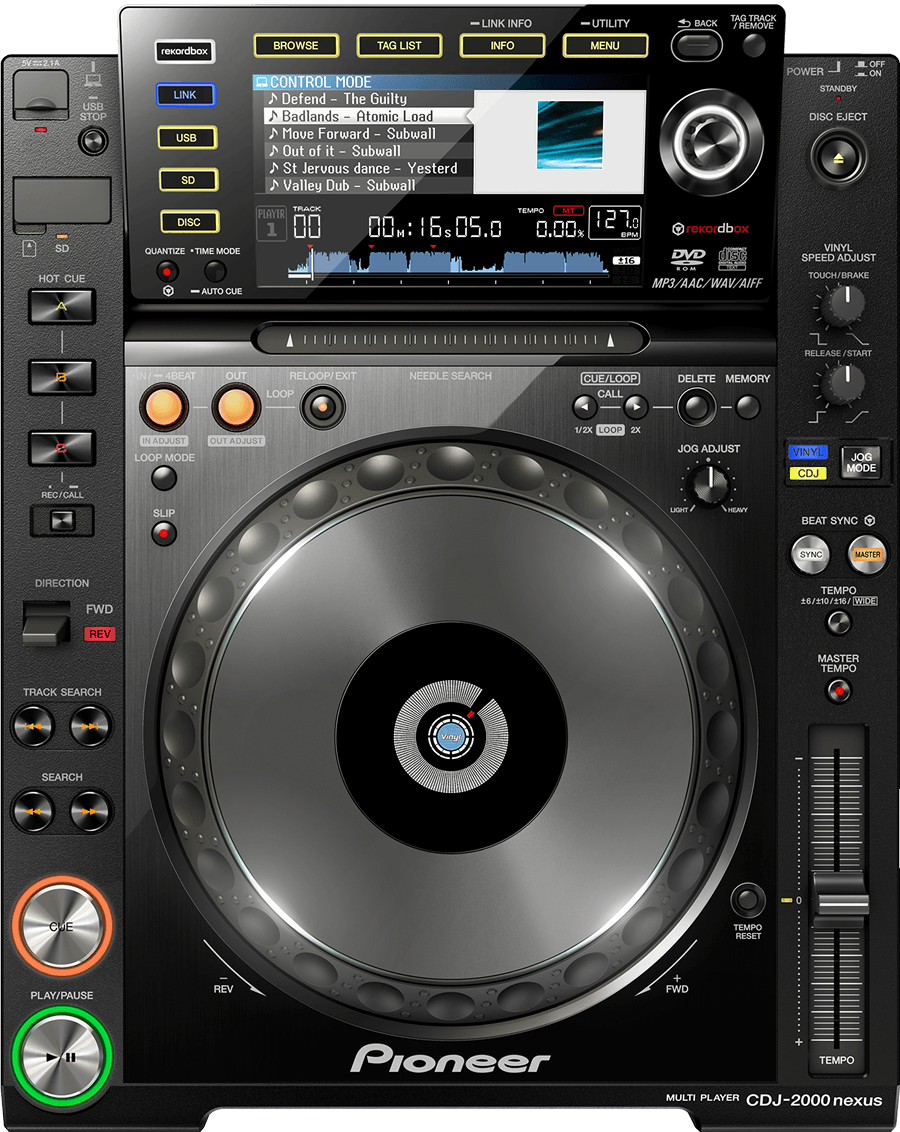Select track Move Forward - Subwall
This screenshot has height=1132, width=900.
click(x=369, y=134)
